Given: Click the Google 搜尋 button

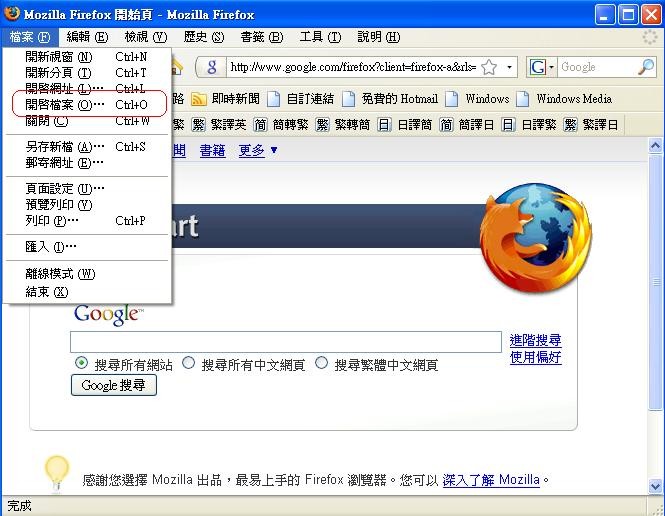Looking at the screenshot, I should pyautogui.click(x=114, y=385).
